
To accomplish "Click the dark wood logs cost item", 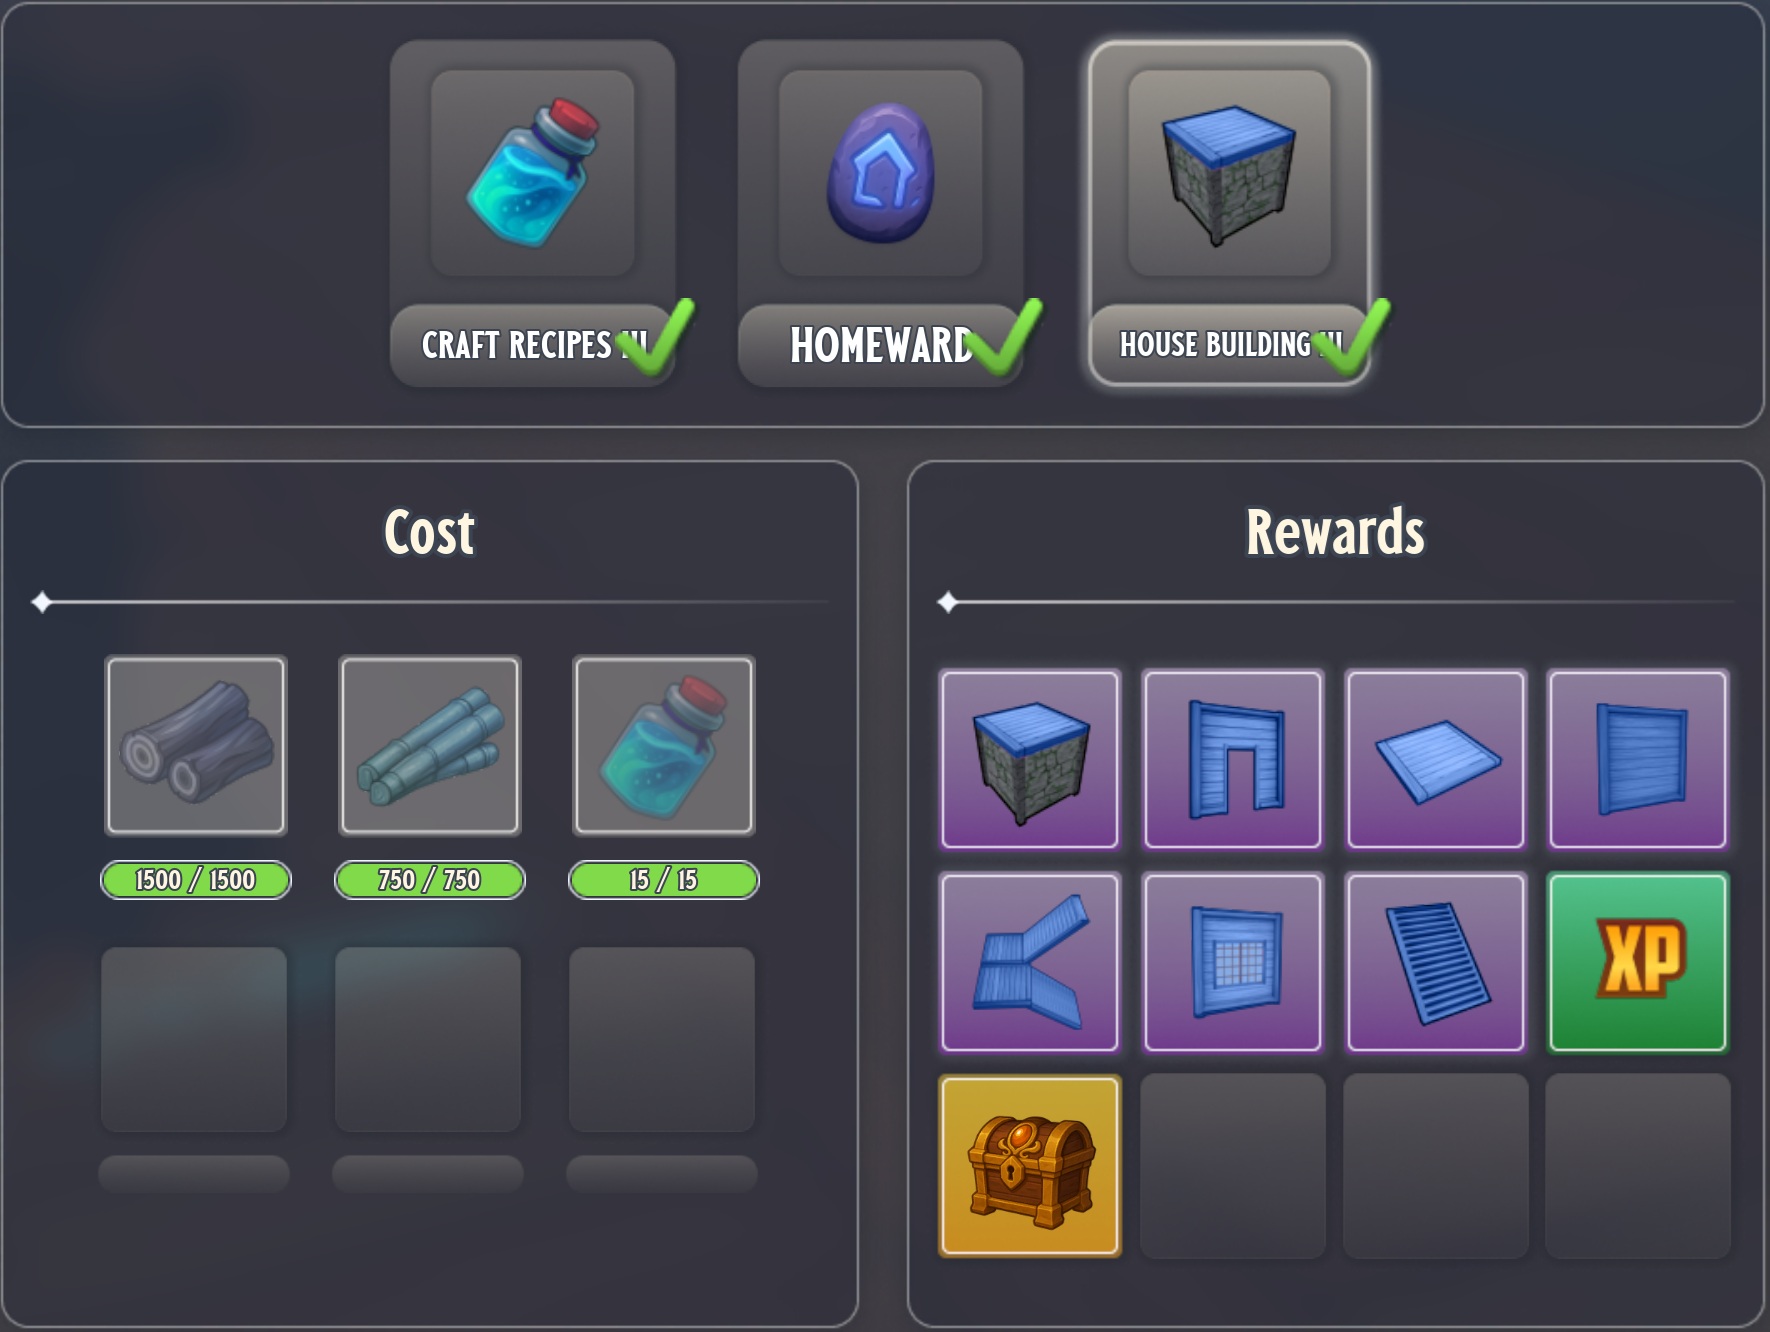I will point(196,745).
